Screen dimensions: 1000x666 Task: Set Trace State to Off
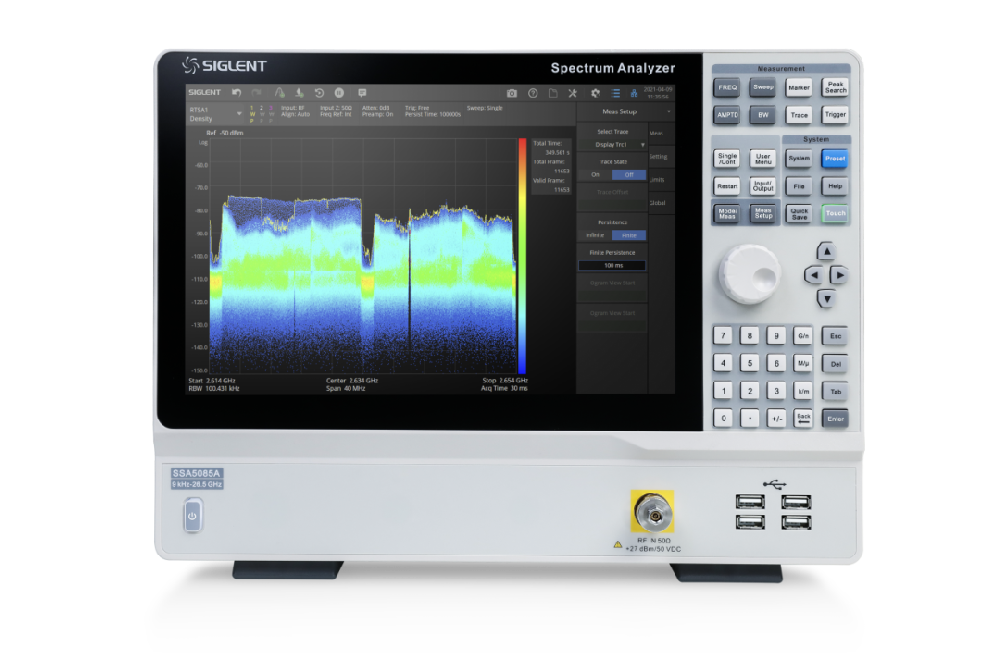pos(628,174)
